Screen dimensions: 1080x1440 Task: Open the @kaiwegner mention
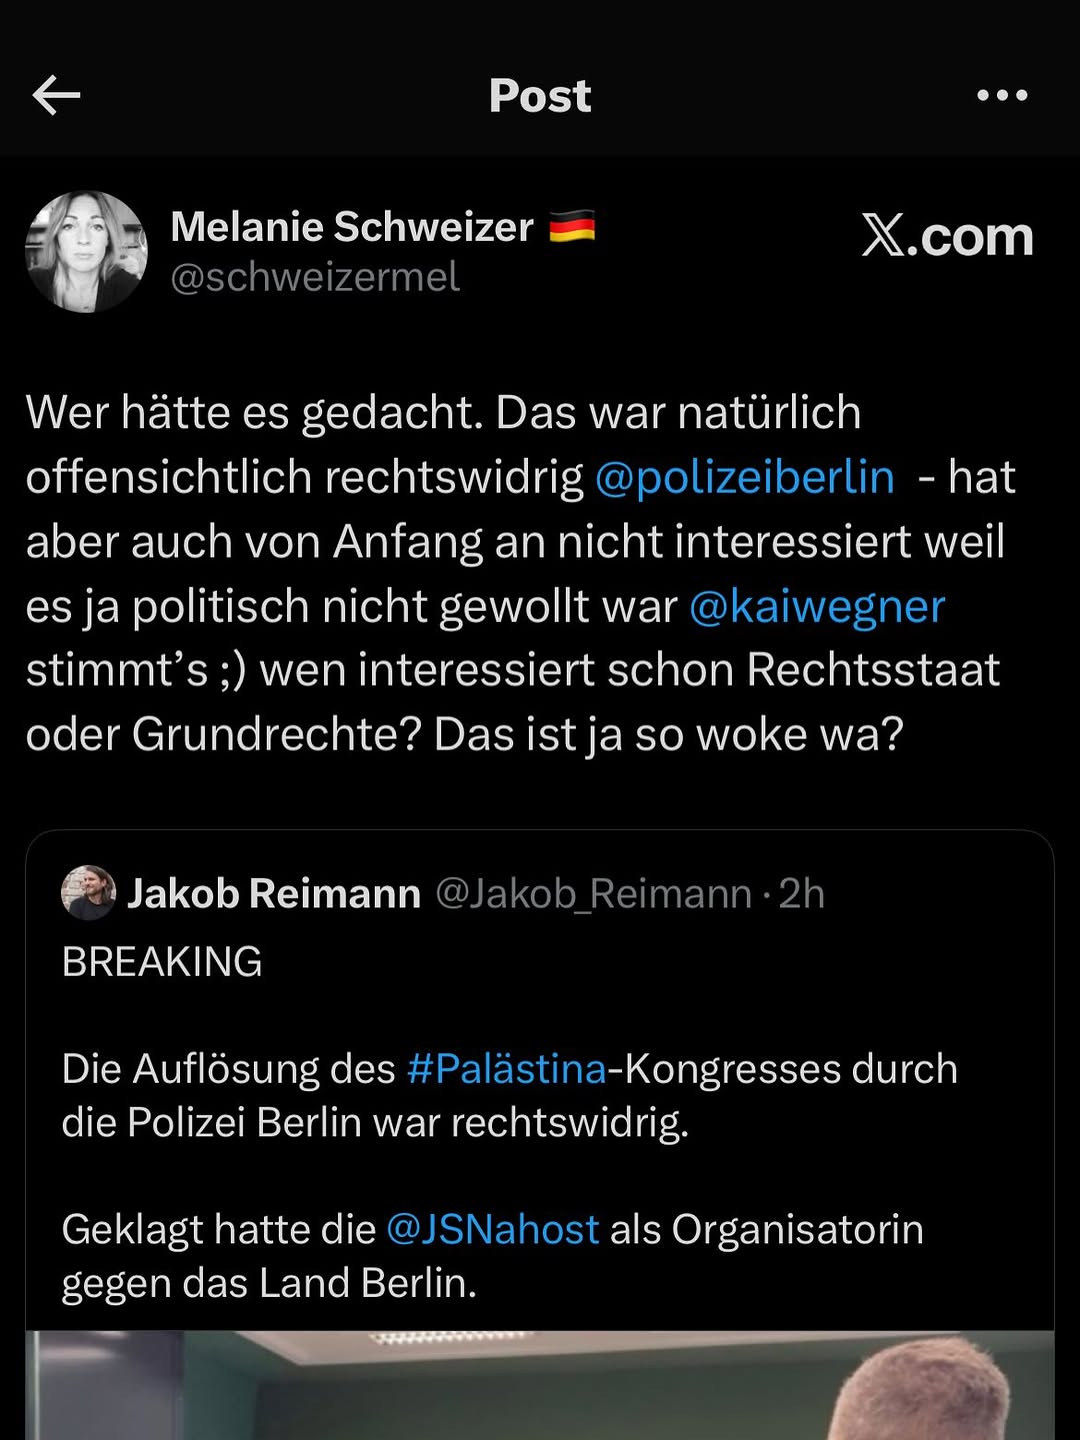[817, 607]
